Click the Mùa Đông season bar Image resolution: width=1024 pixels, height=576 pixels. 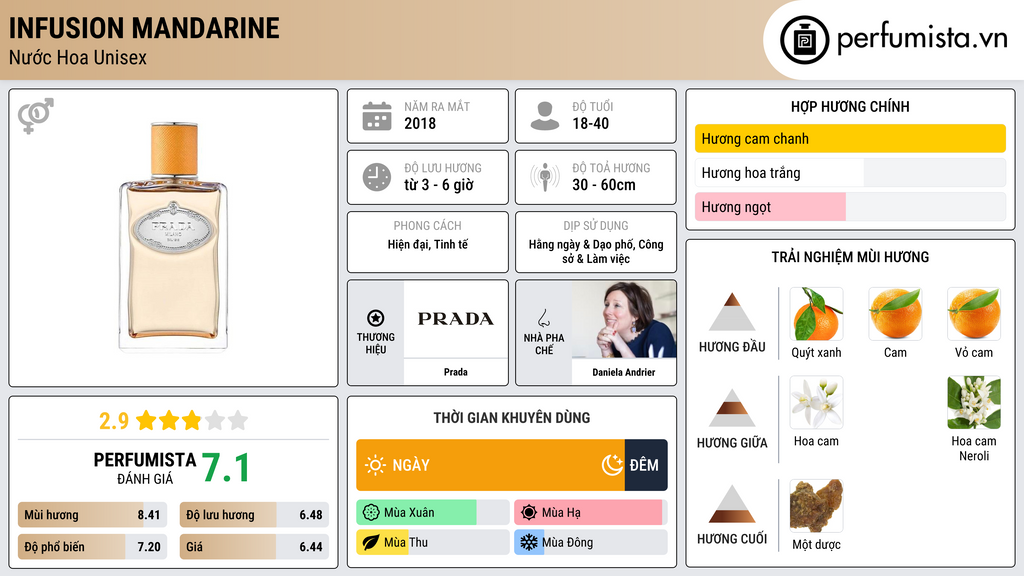coord(590,542)
